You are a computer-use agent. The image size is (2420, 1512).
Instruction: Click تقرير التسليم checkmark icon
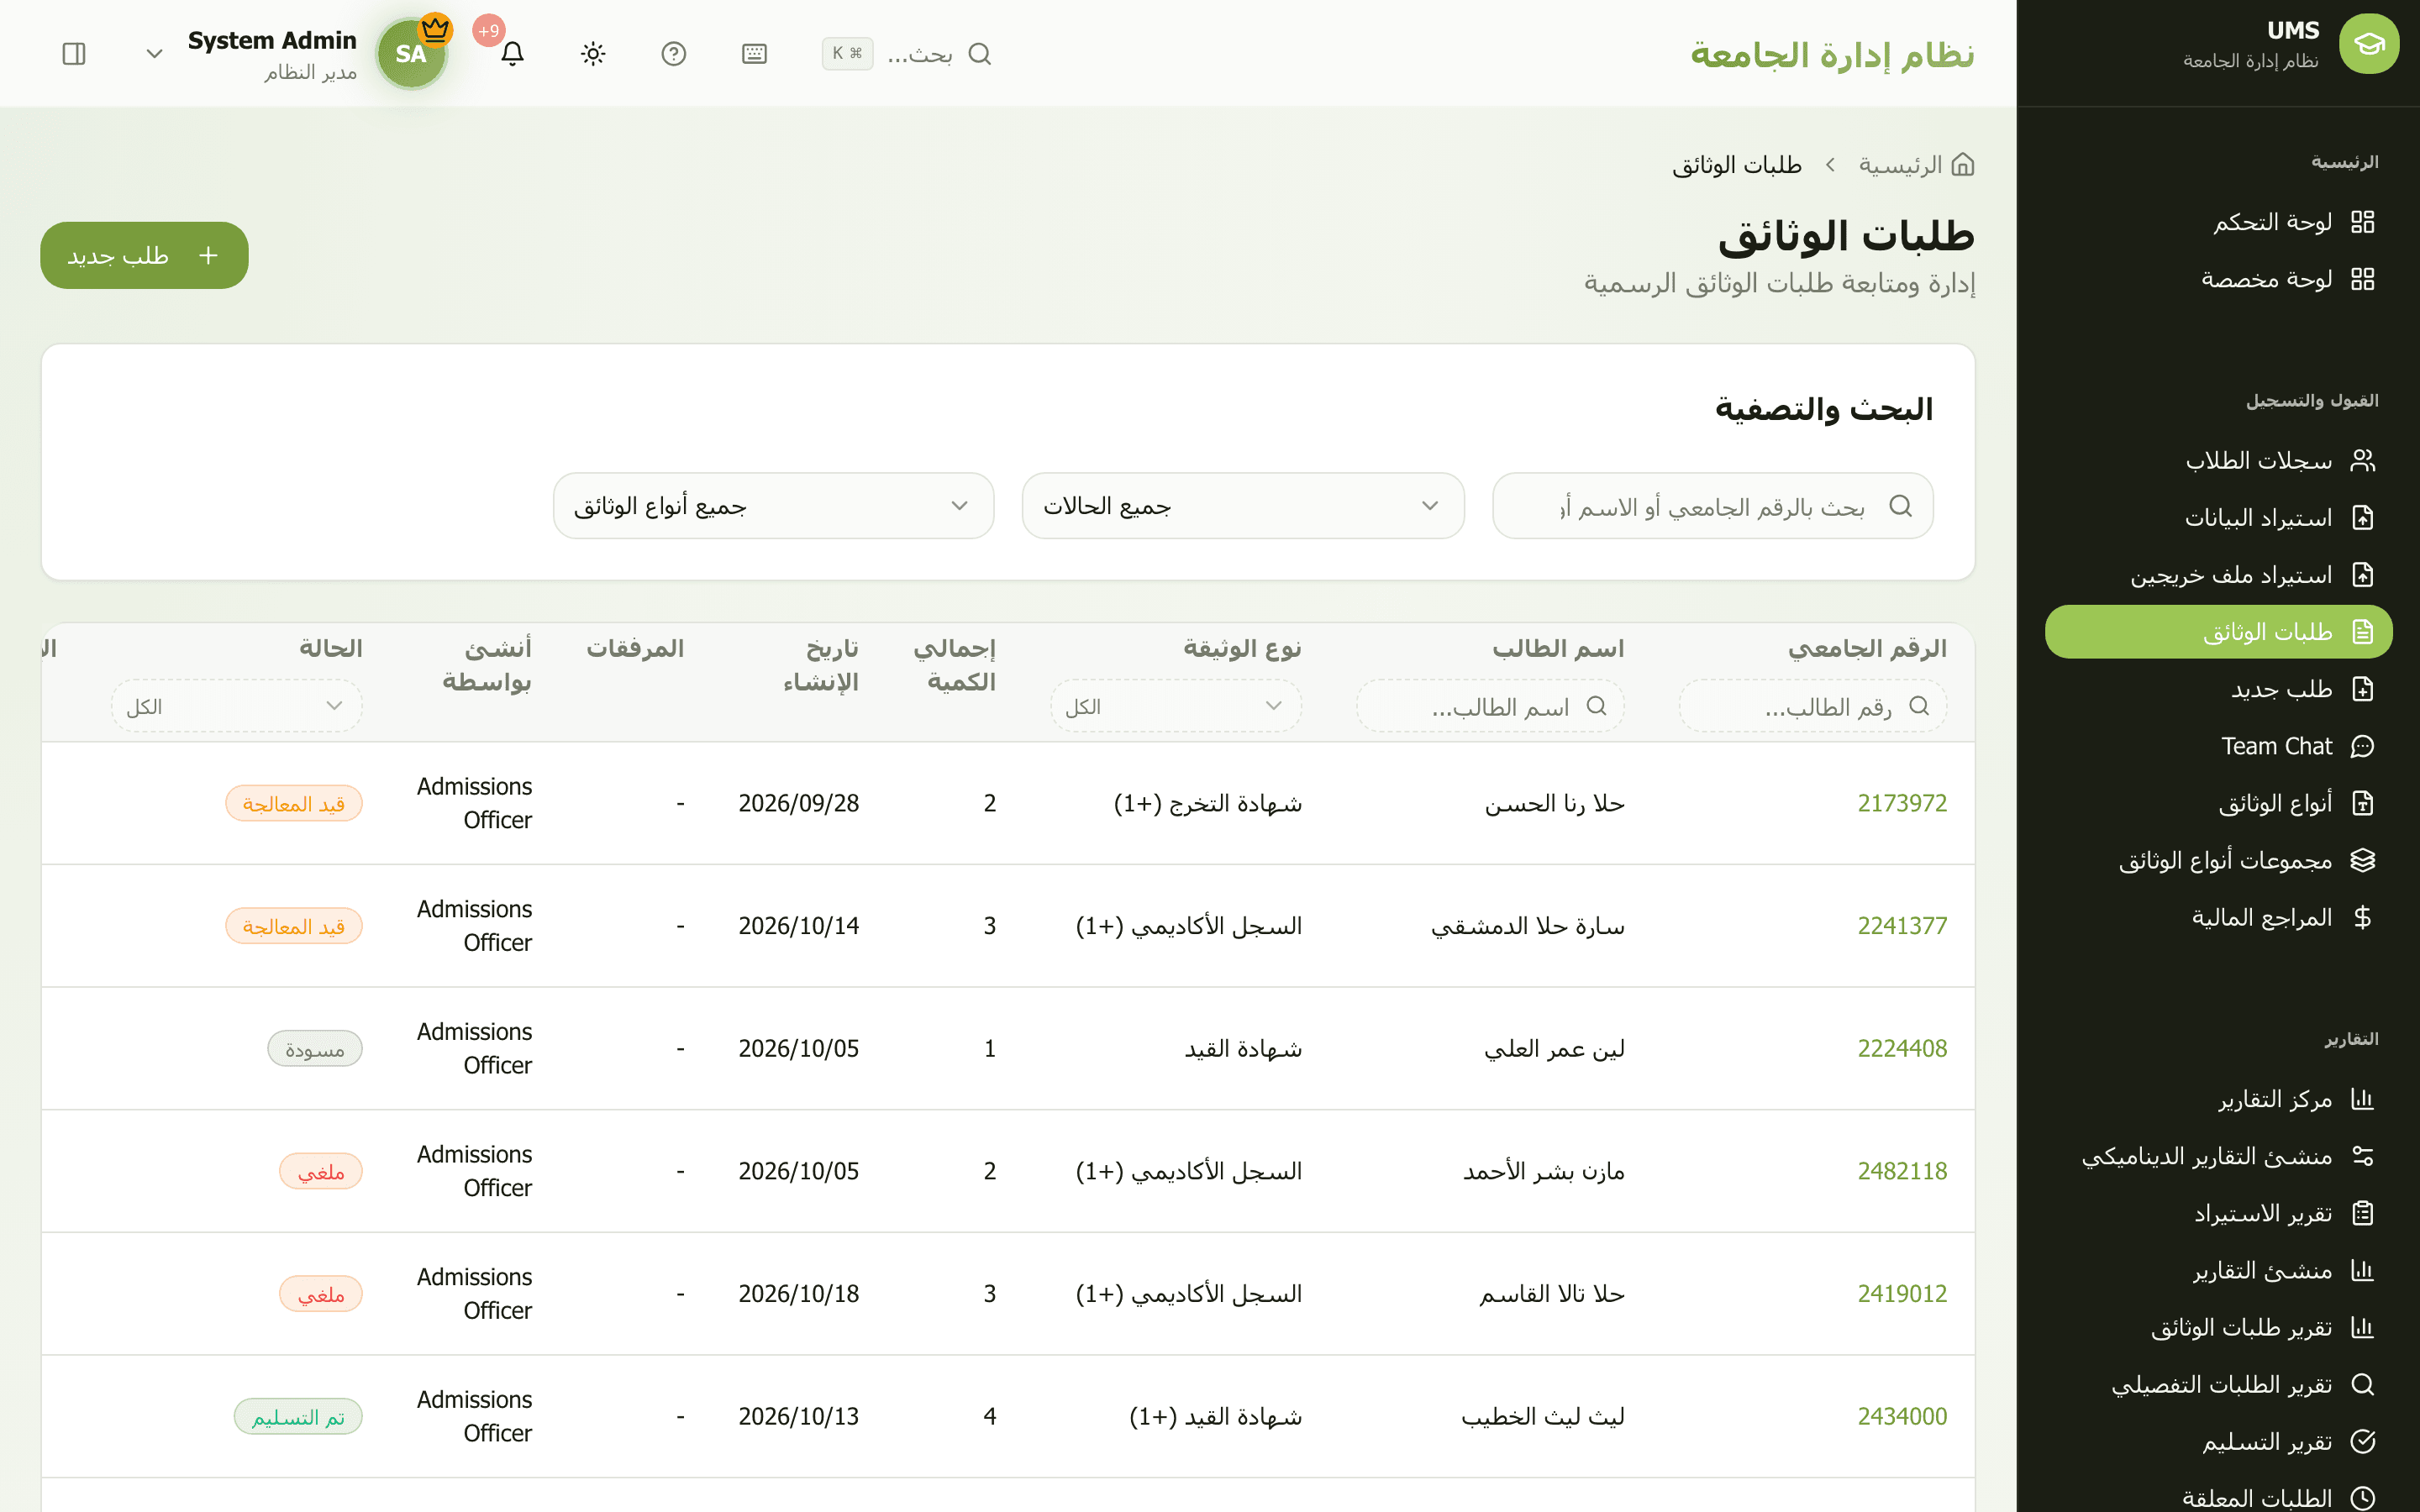(x=2363, y=1441)
